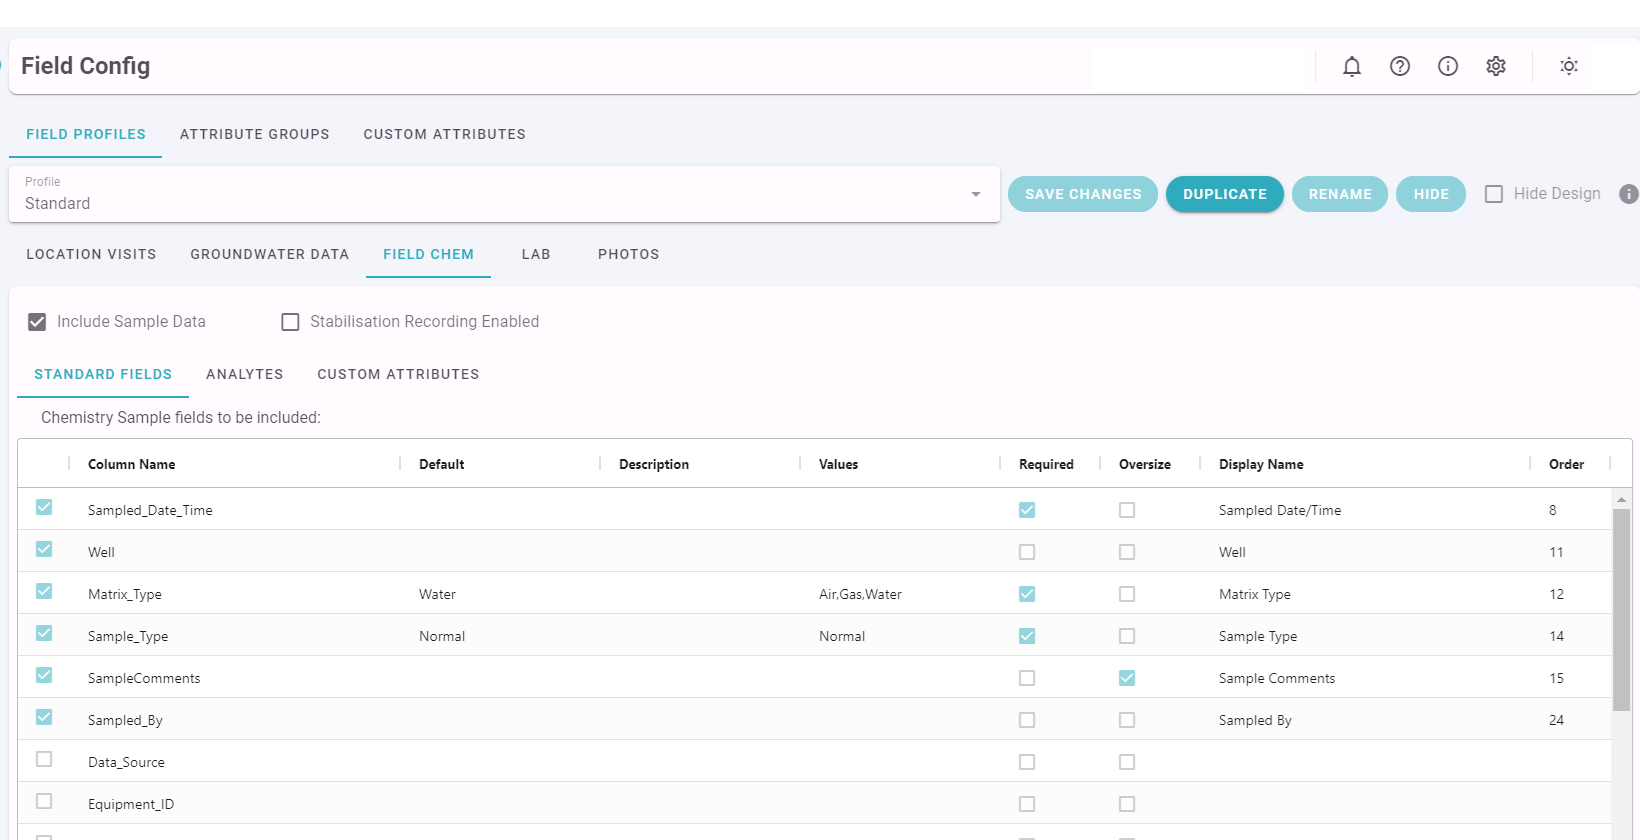
Task: Click the Required column header
Action: point(1046,464)
